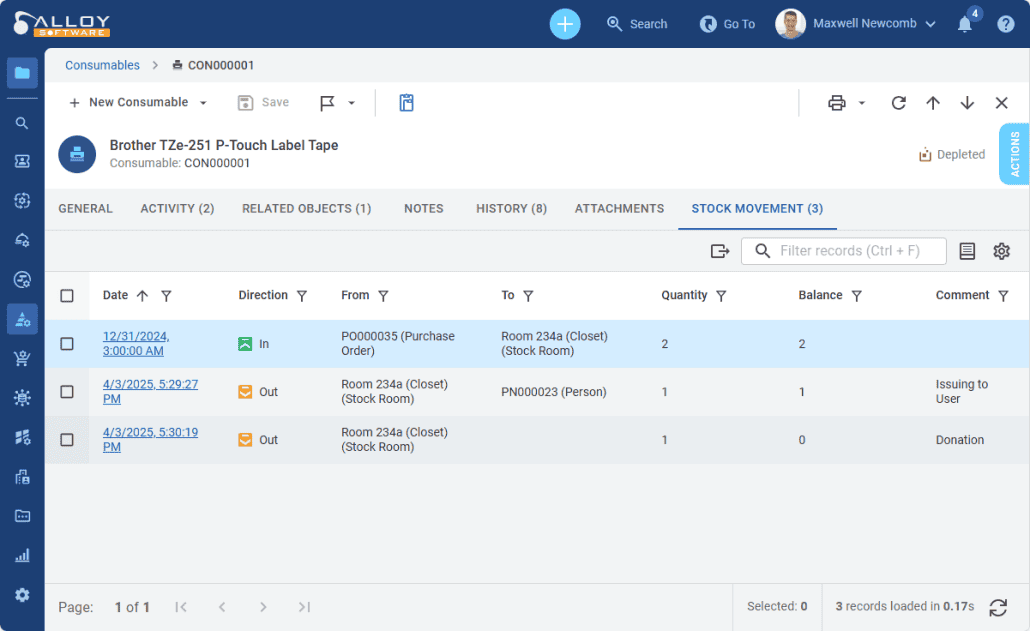This screenshot has height=631, width=1030.
Task: Select the checkbox for the 12/31/2024 row
Action: point(67,343)
